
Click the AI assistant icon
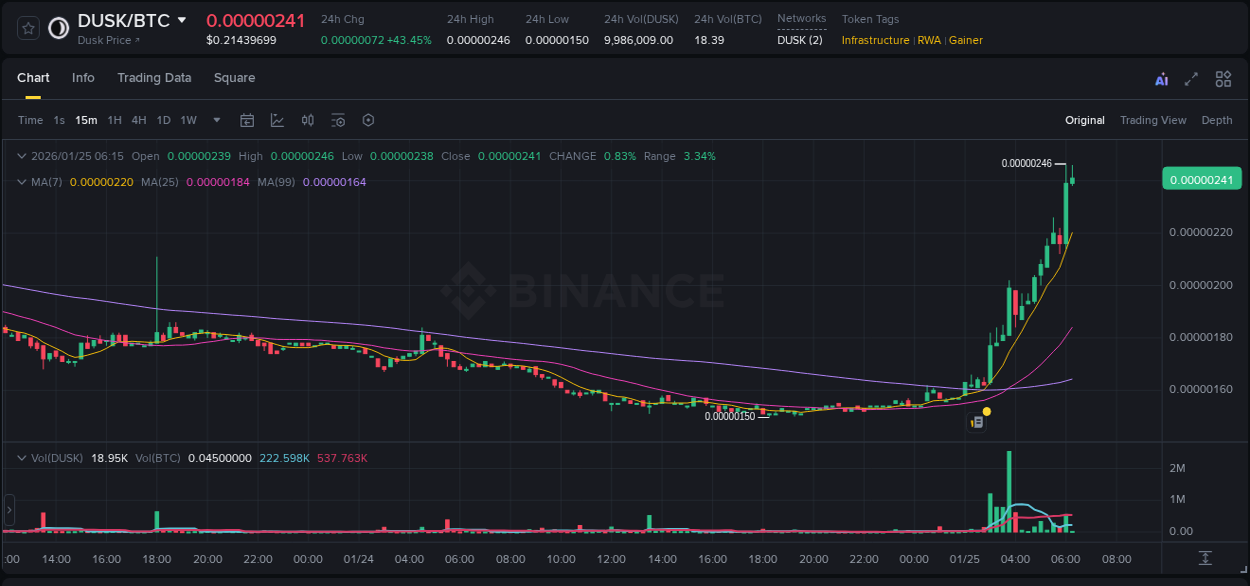1159,78
